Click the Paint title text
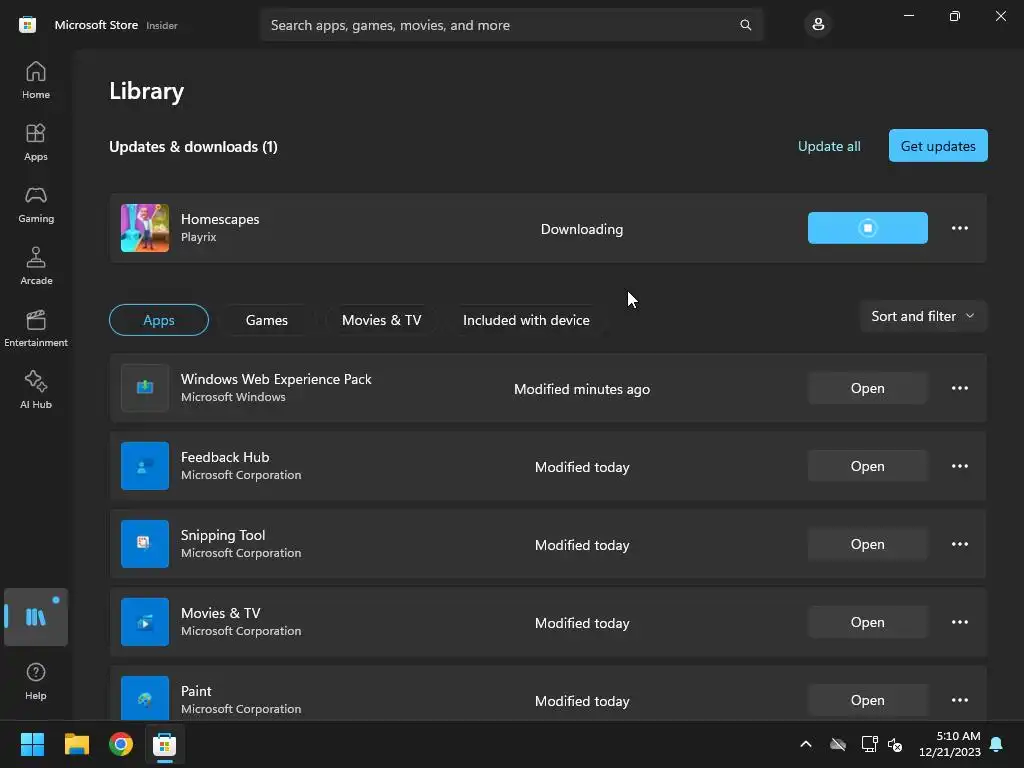This screenshot has width=1024, height=768. (x=196, y=691)
